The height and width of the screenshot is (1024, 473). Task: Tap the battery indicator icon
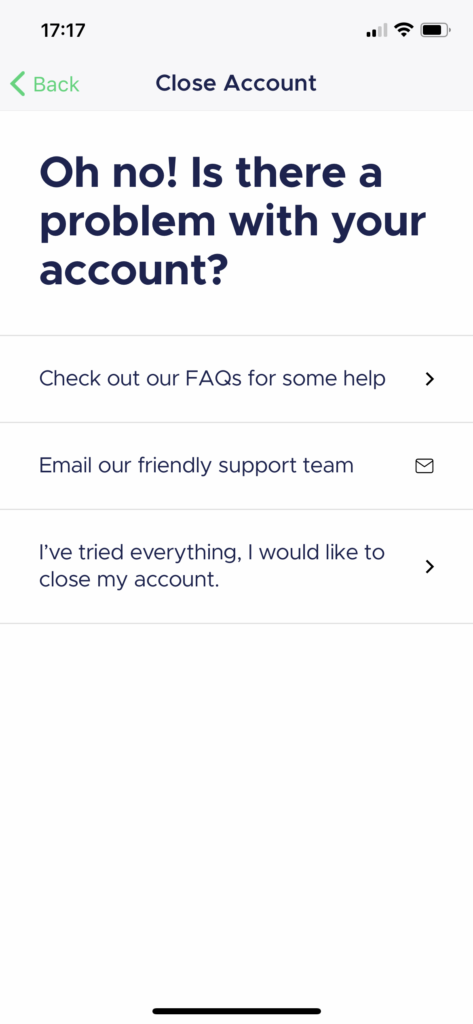[435, 29]
